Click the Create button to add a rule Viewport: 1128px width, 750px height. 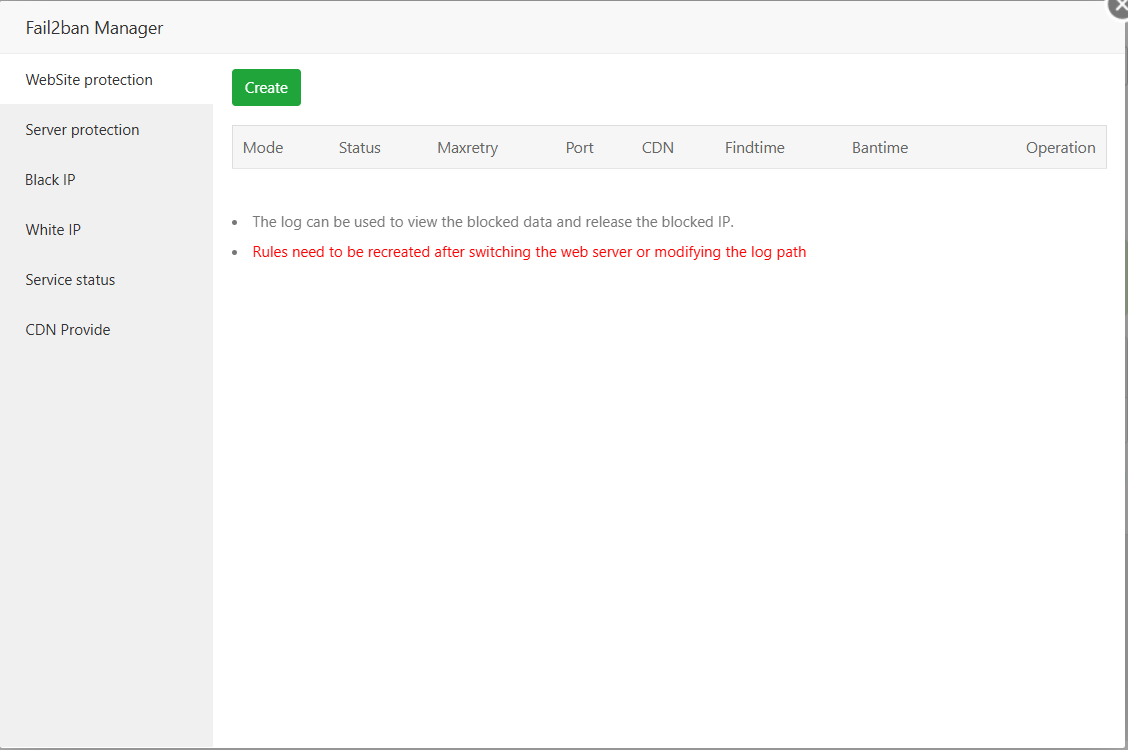[x=266, y=87]
